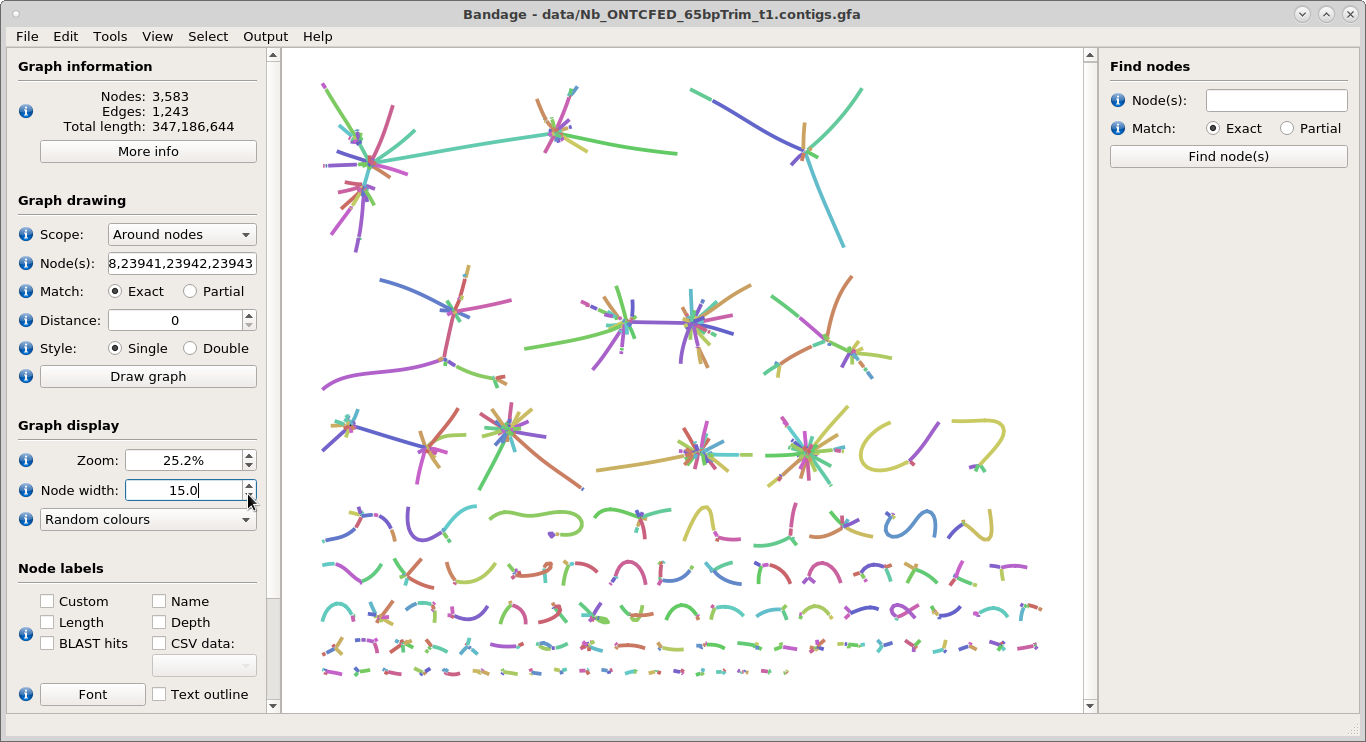Select Exact match in Graph drawing
Viewport: 1366px width, 742px height.
(115, 291)
